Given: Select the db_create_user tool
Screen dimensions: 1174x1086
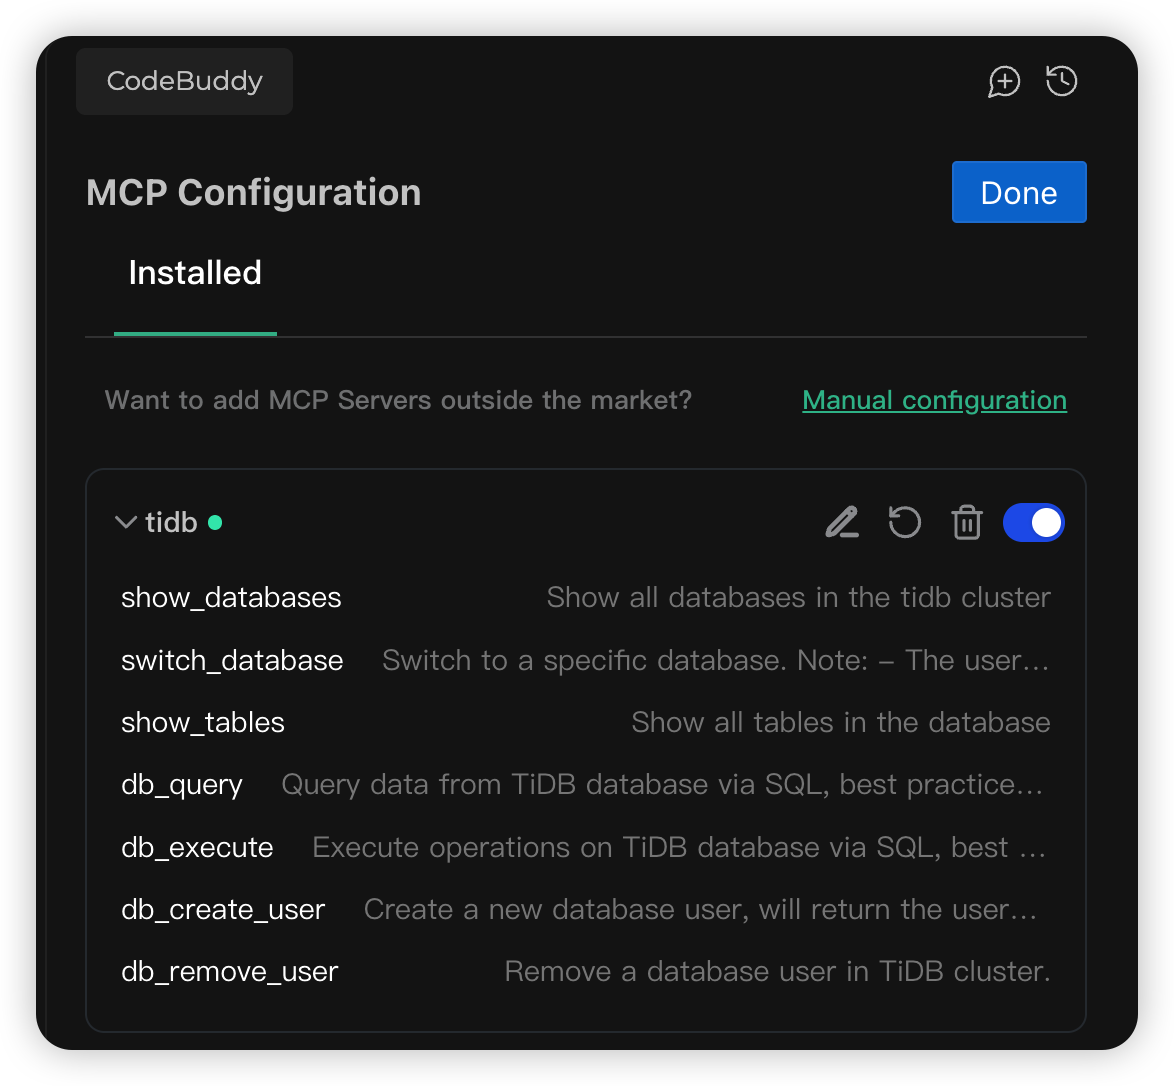Looking at the screenshot, I should pyautogui.click(x=223, y=910).
